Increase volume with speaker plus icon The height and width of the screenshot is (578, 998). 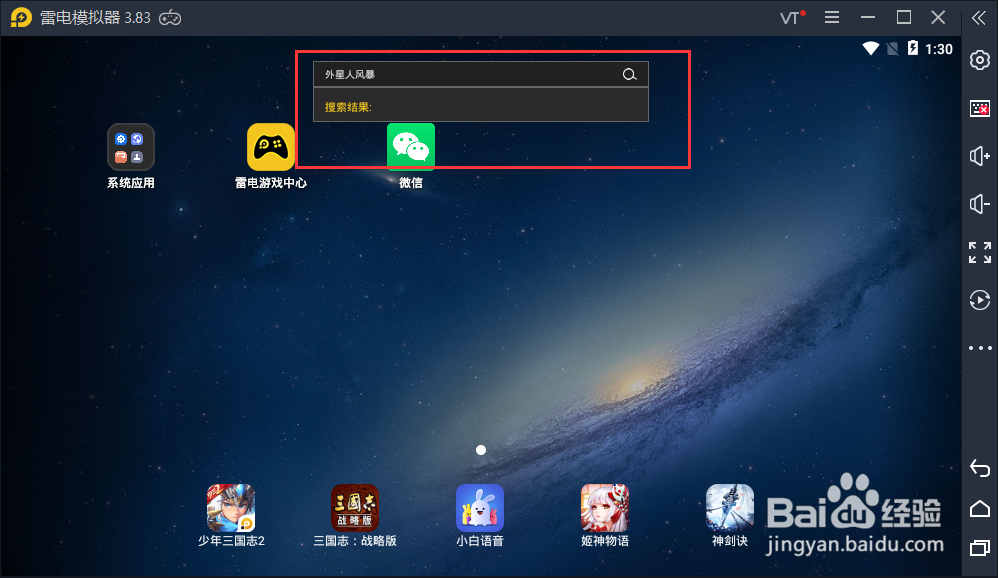pyautogui.click(x=980, y=156)
